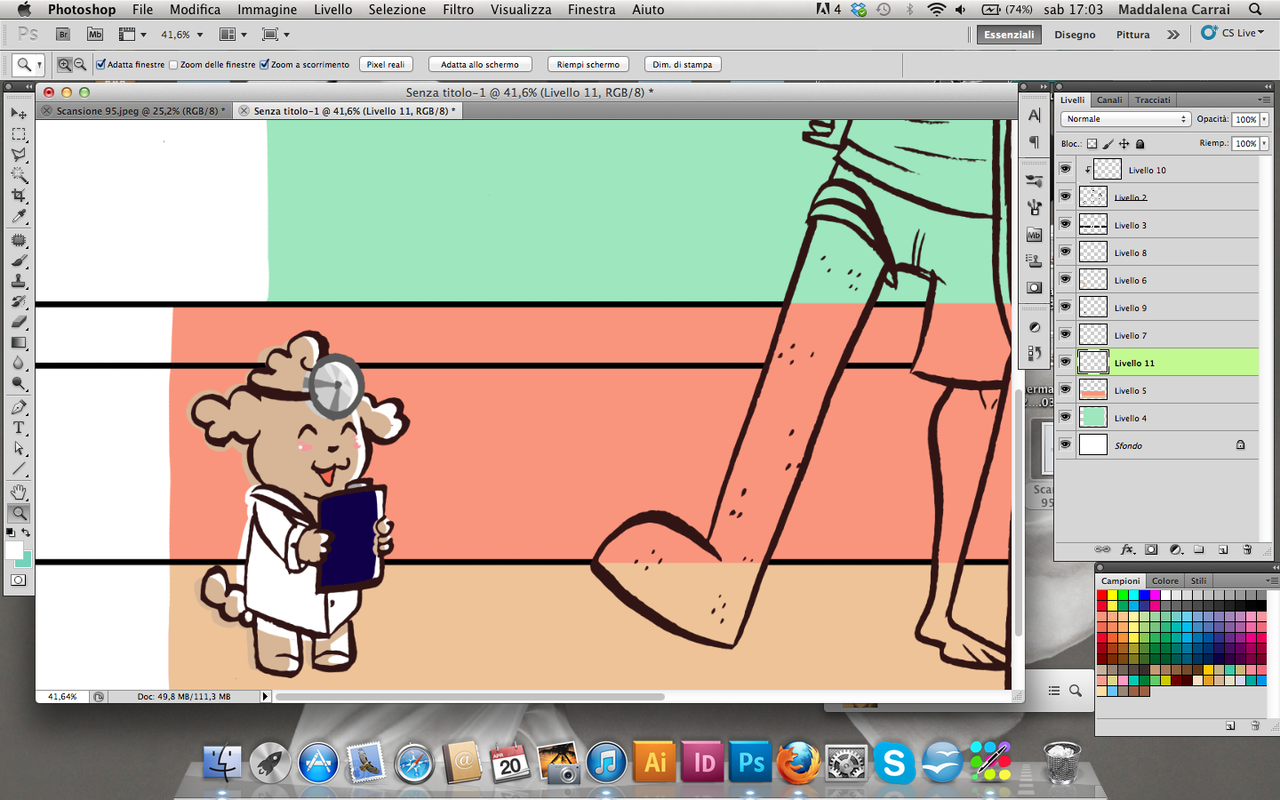Switch to the Disegno workspace
Viewport: 1280px width, 800px height.
[1075, 34]
